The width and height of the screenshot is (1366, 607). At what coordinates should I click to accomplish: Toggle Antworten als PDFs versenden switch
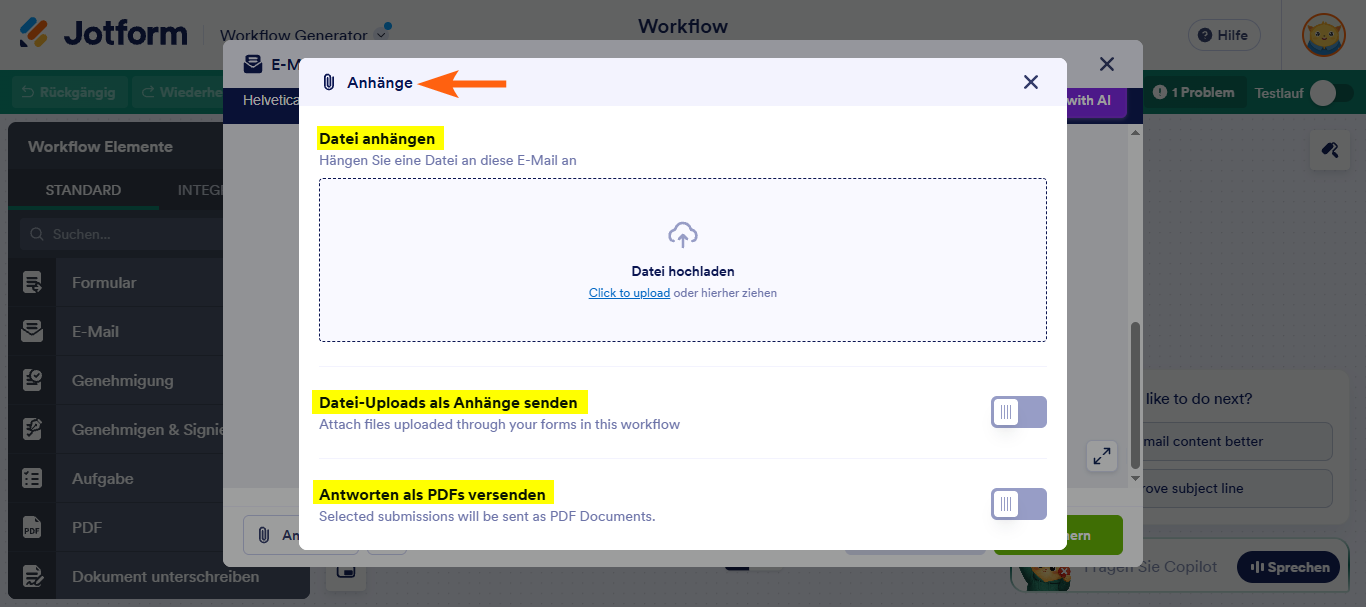tap(1019, 504)
